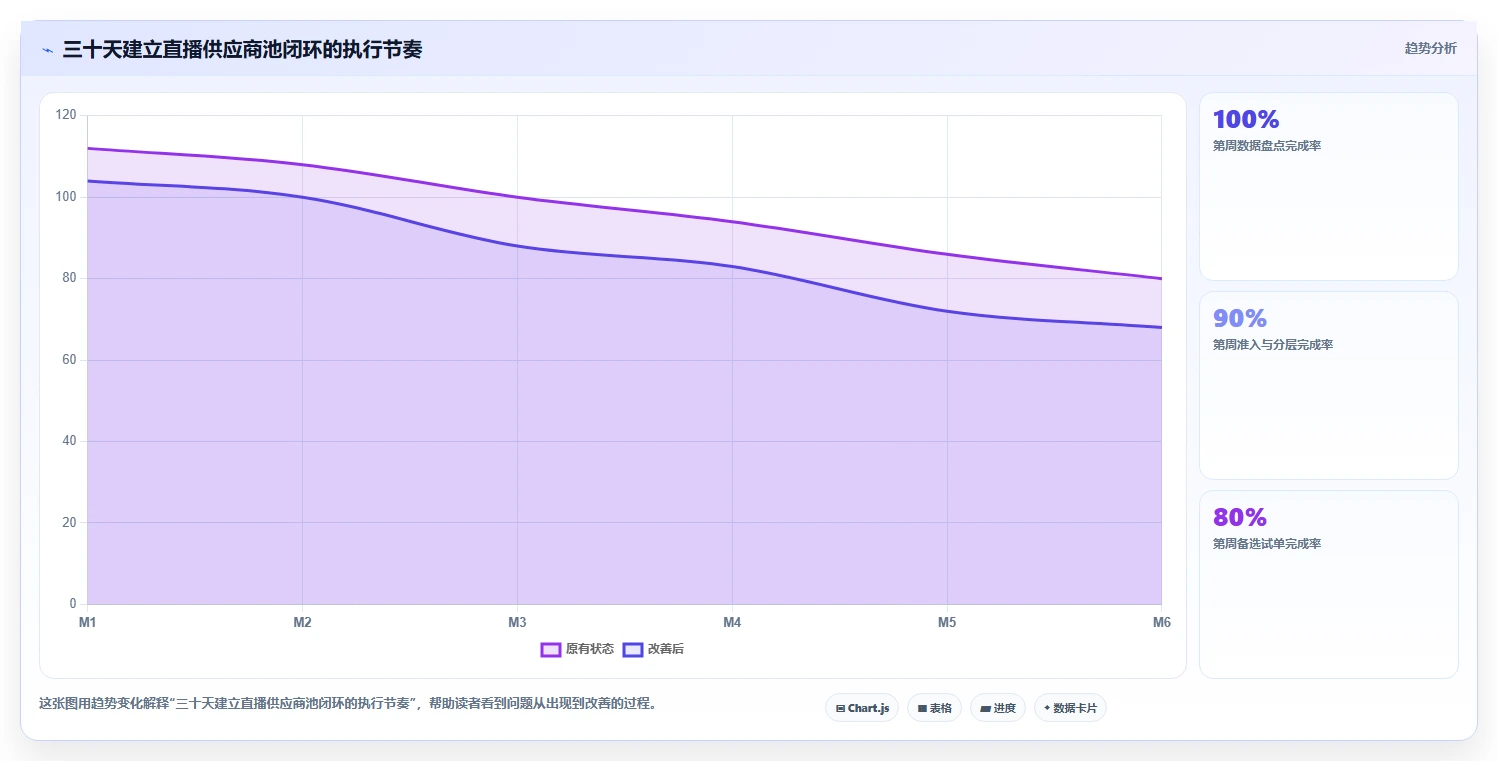Open the 80% 第周备选试单完成率 card

coord(1329,584)
